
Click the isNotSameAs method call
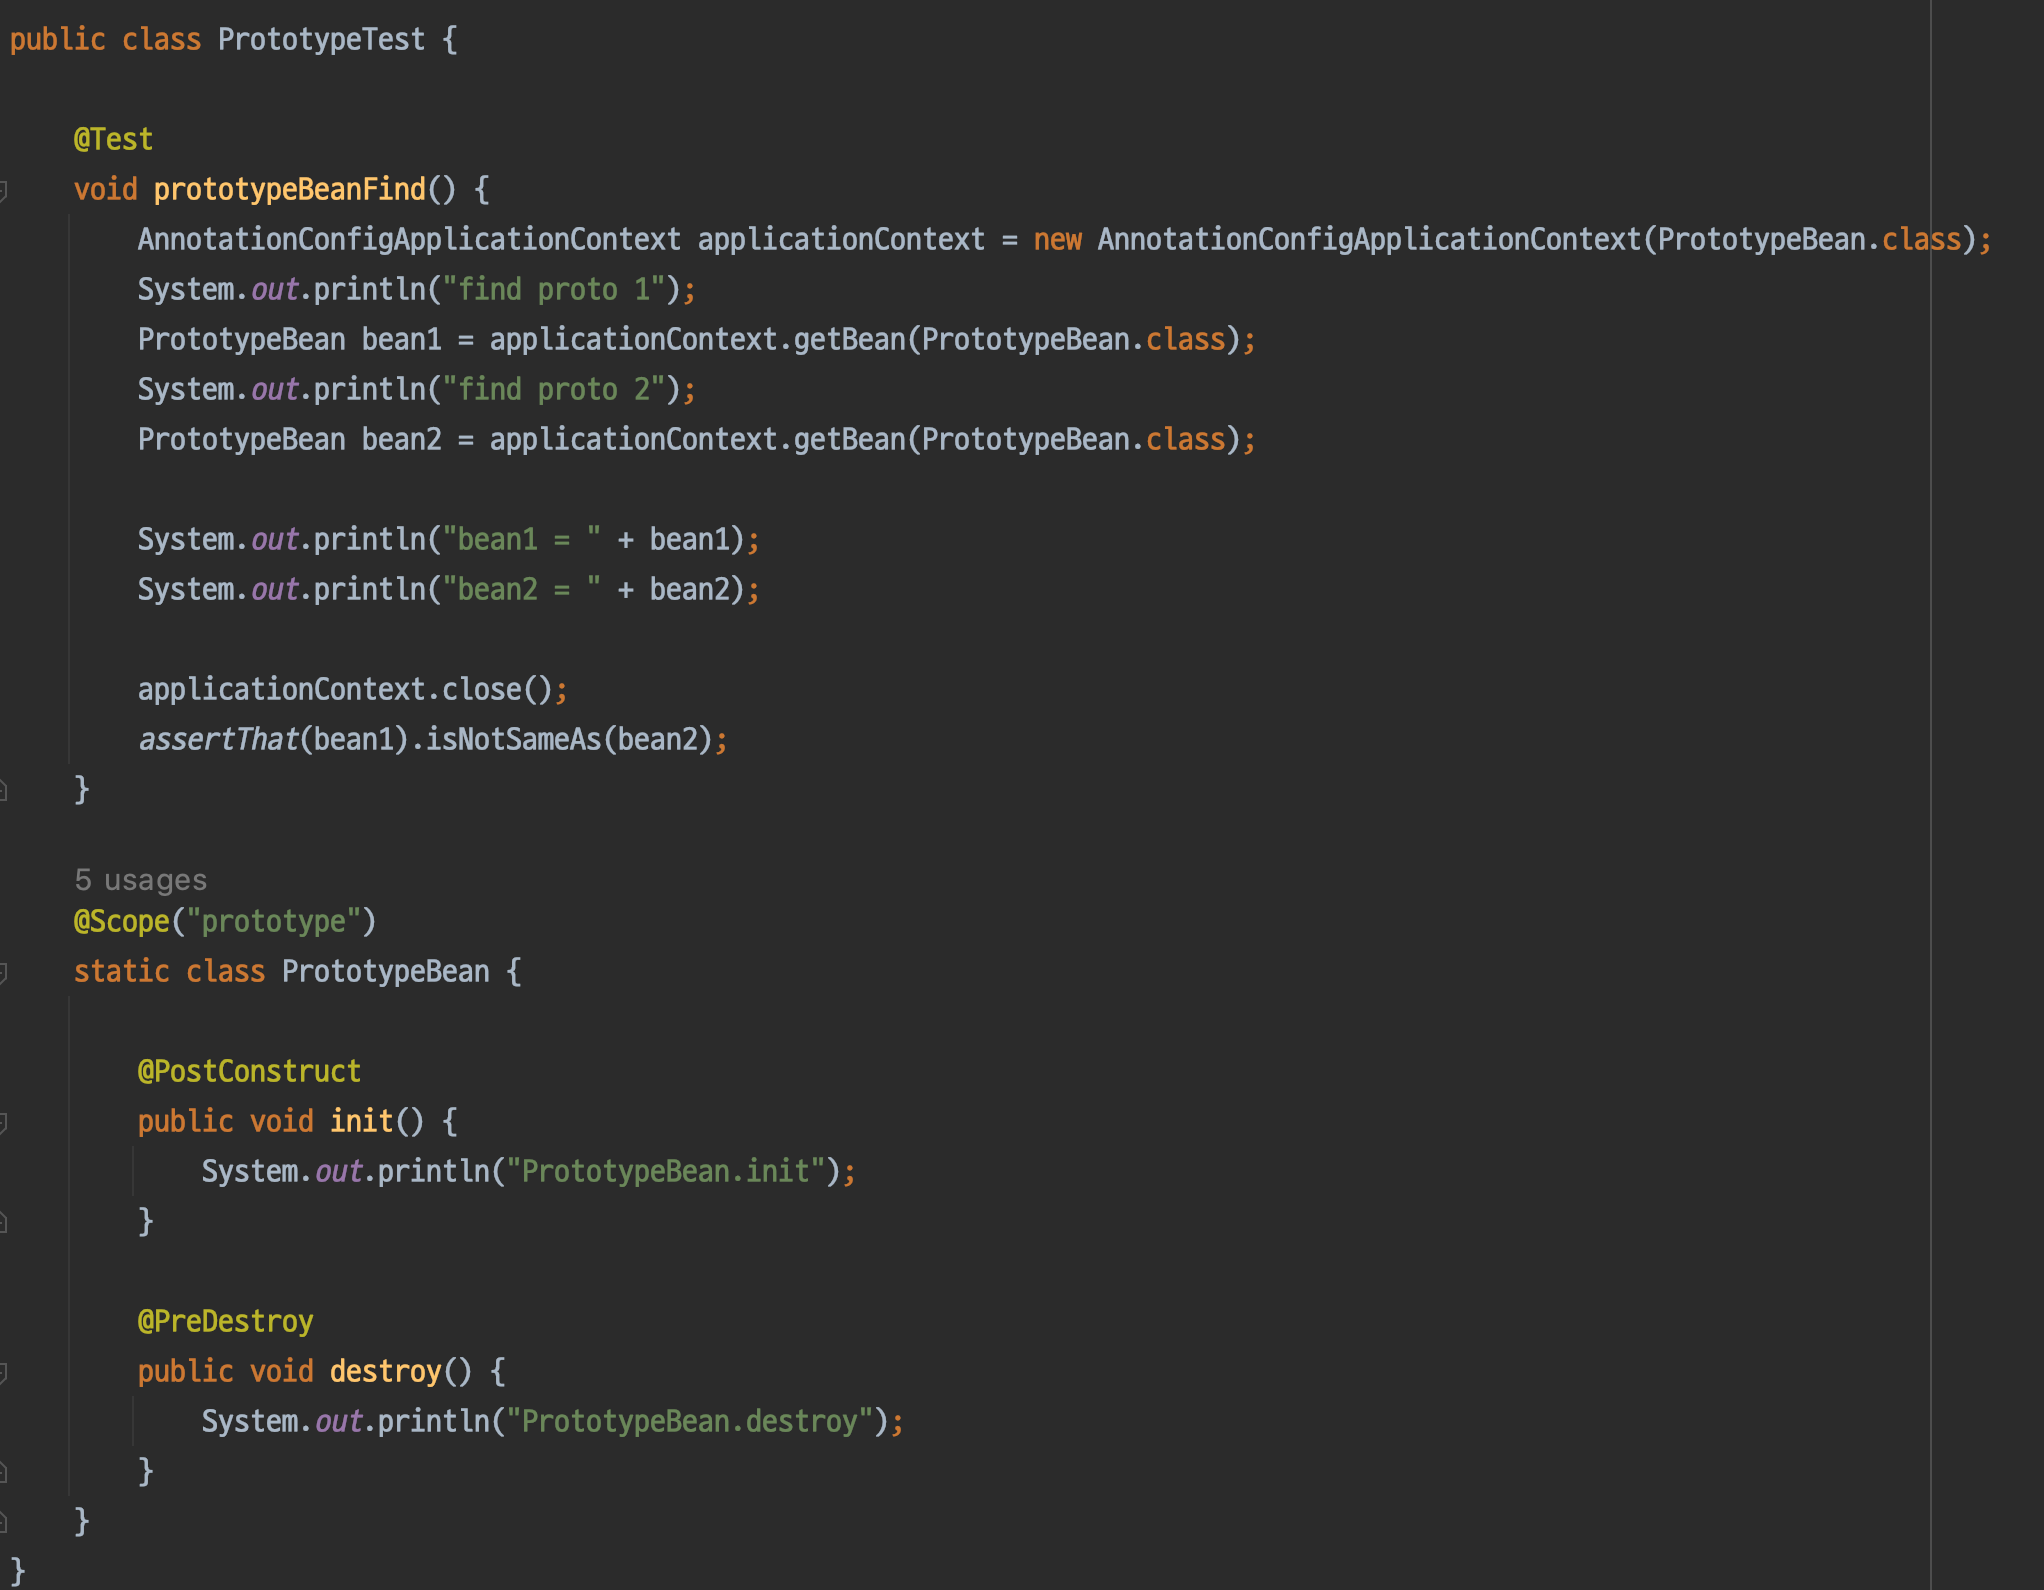click(512, 740)
